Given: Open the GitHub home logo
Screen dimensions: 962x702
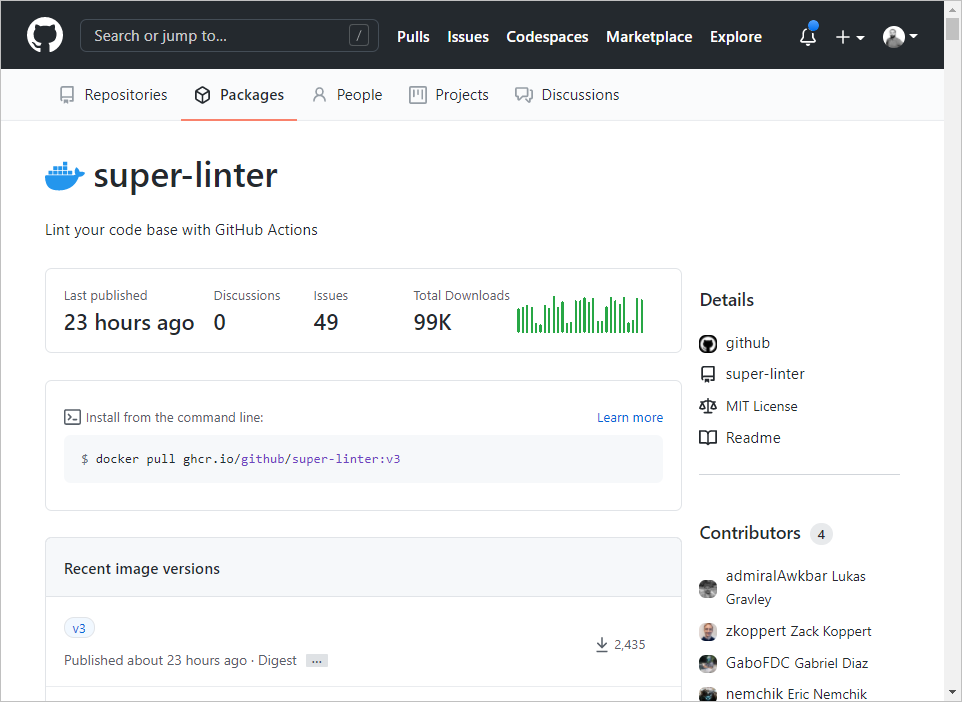Looking at the screenshot, I should point(45,35).
